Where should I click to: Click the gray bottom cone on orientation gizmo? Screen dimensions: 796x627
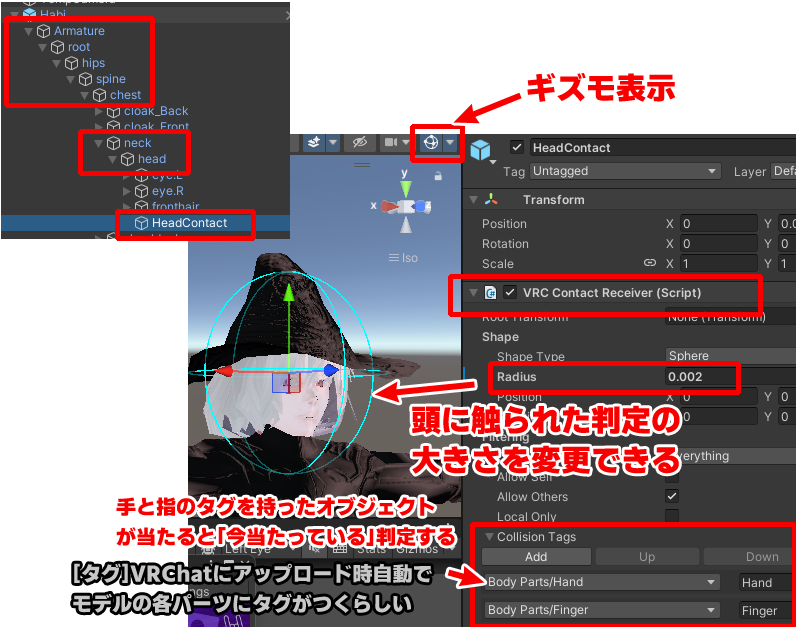point(406,225)
